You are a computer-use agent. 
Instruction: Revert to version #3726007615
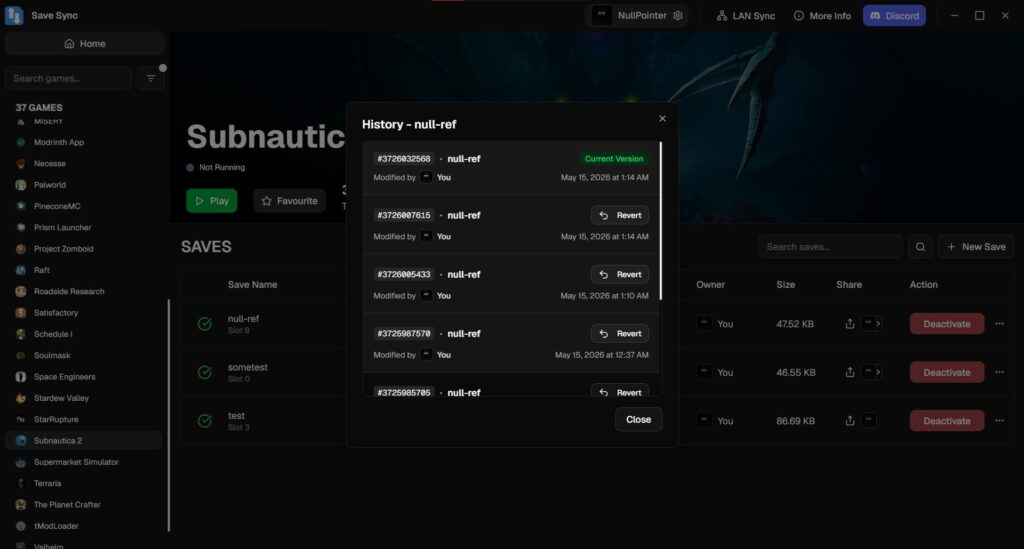(620, 215)
